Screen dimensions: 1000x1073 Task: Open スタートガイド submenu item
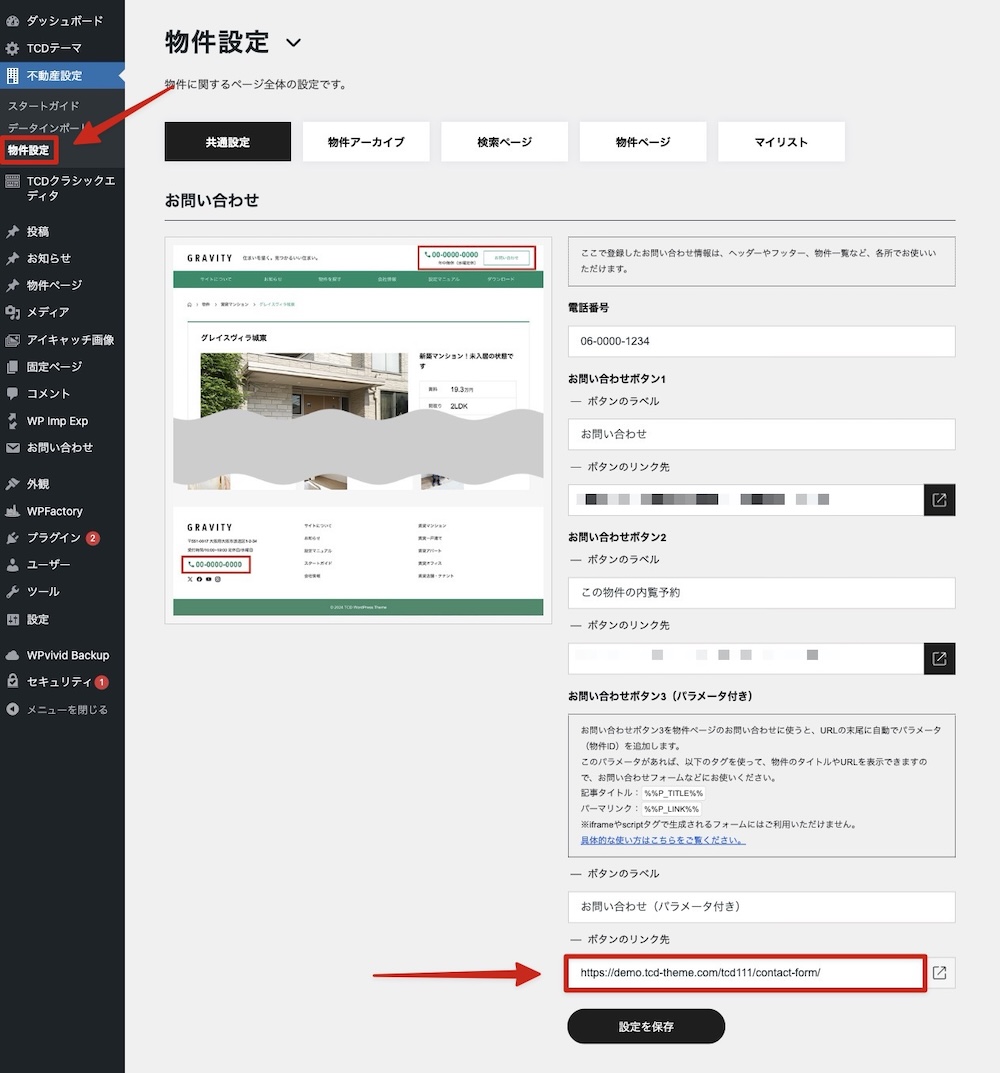[x=43, y=106]
